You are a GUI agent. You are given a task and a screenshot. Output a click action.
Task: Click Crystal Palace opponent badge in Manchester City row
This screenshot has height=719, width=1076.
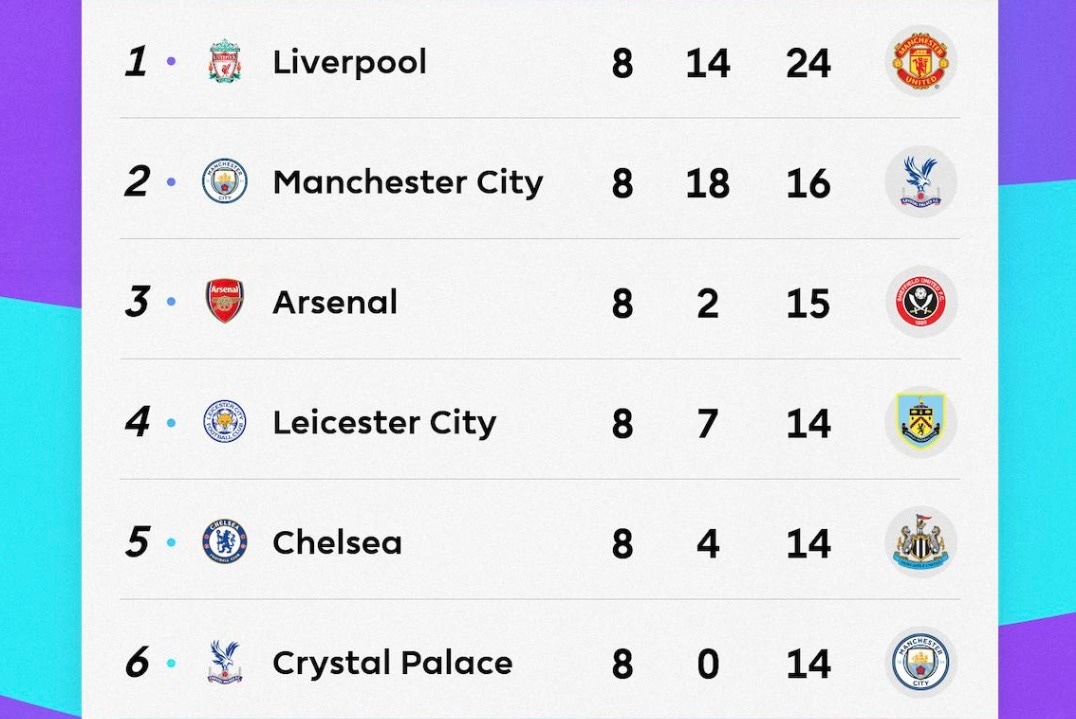(920, 182)
